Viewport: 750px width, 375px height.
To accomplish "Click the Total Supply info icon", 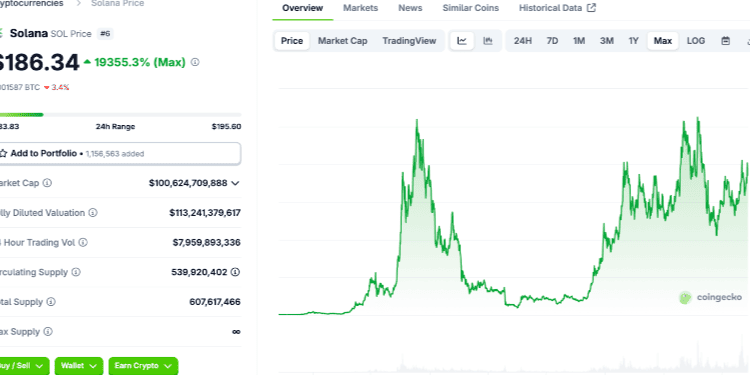I will pyautogui.click(x=51, y=302).
